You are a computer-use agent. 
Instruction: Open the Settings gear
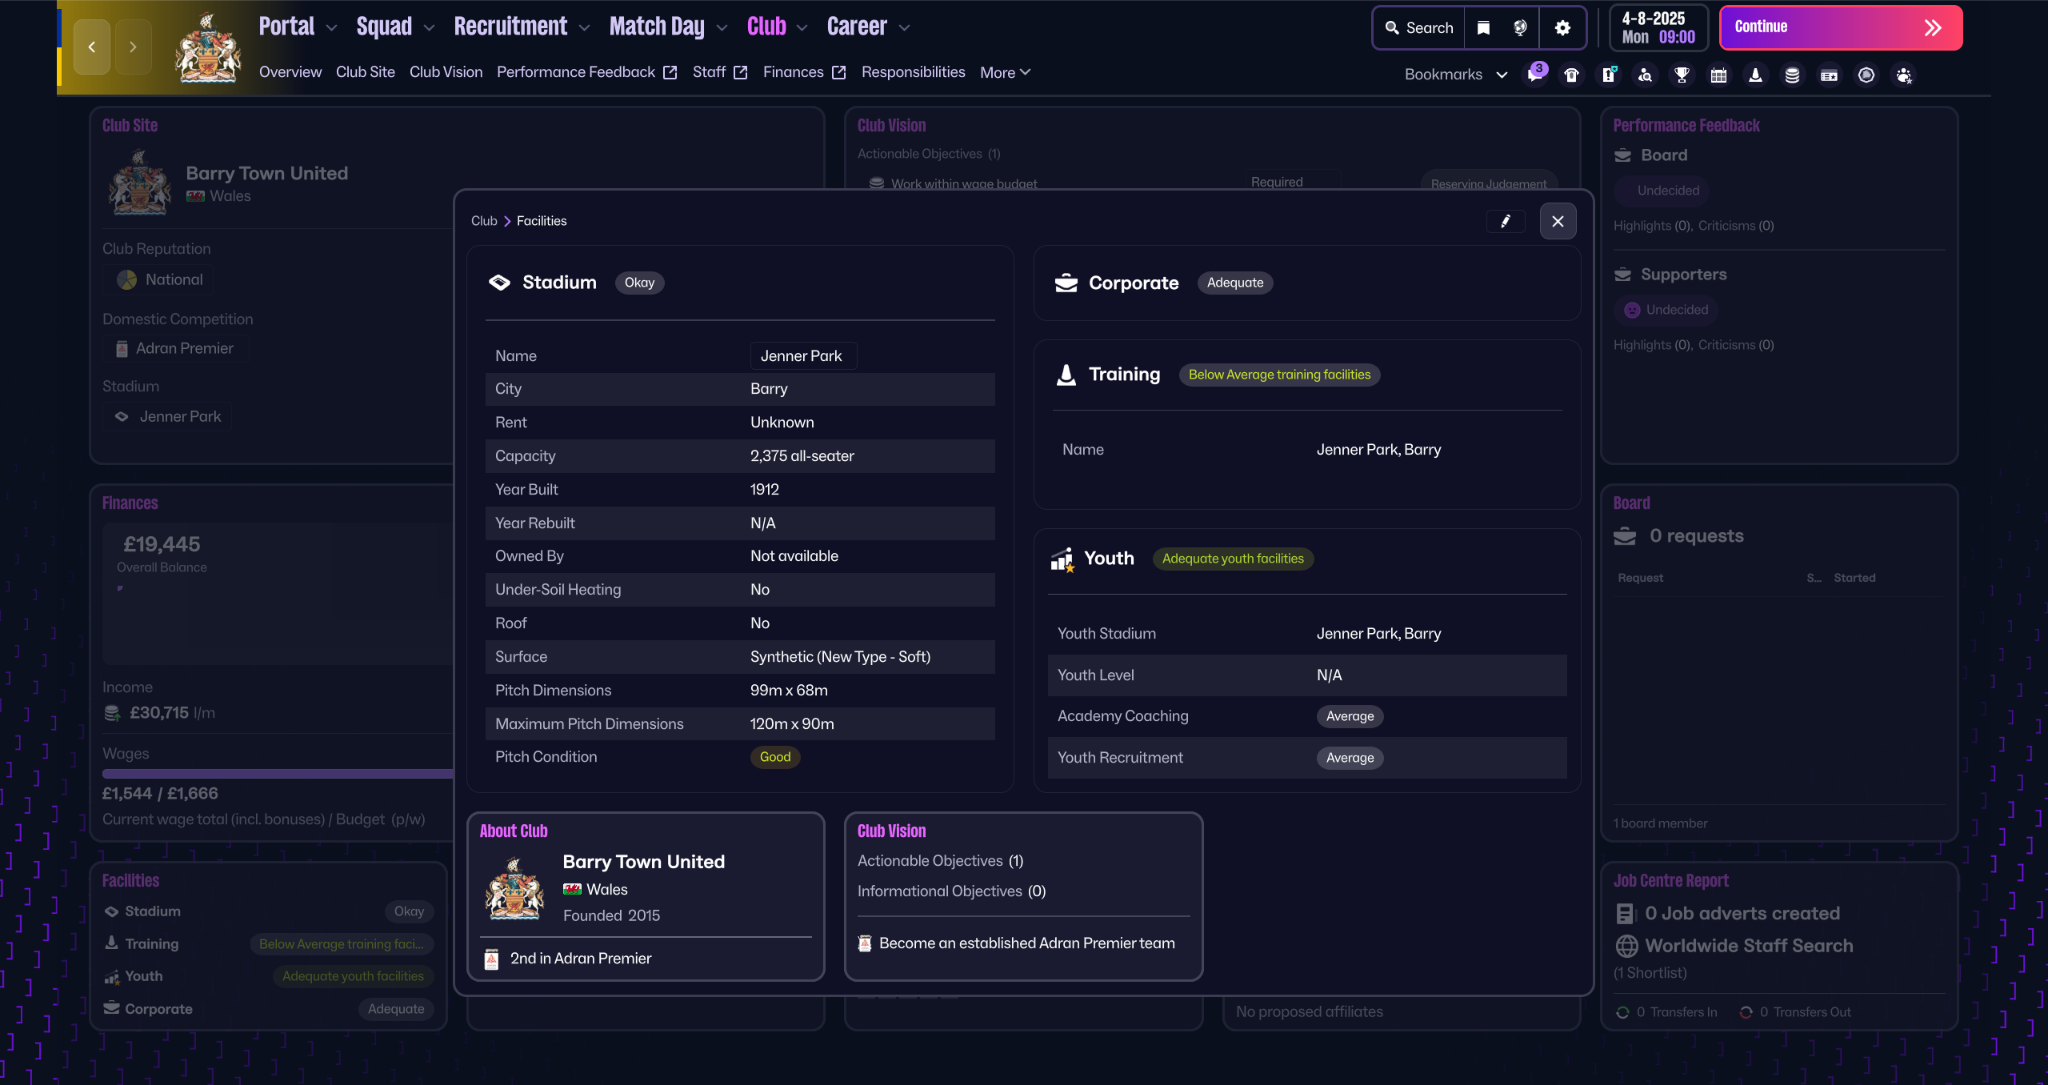pos(1562,27)
